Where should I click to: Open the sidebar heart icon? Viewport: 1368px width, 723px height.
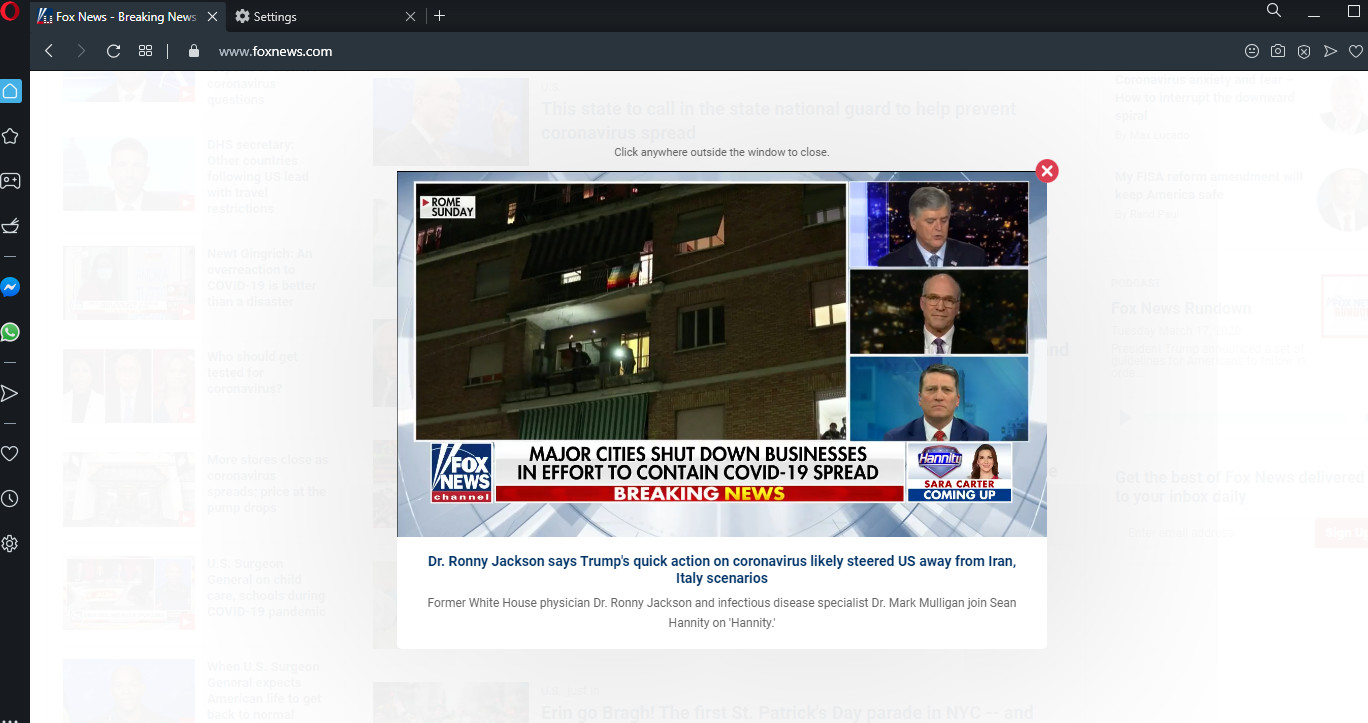click(x=10, y=453)
